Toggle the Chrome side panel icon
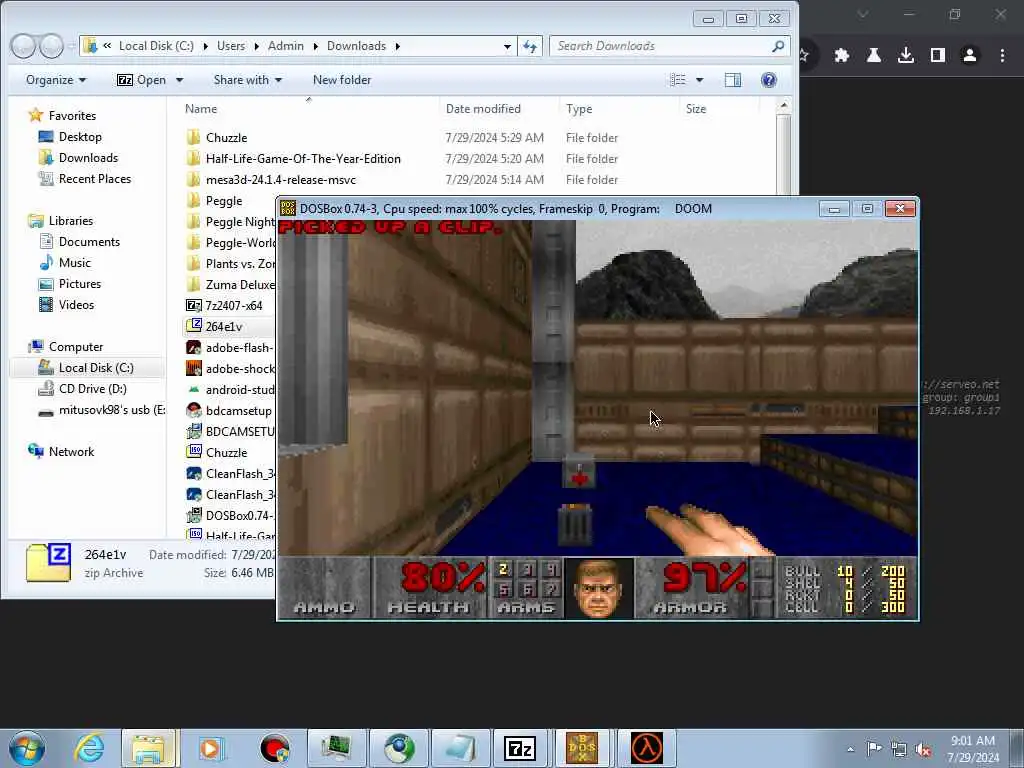This screenshot has height=768, width=1024. click(938, 56)
